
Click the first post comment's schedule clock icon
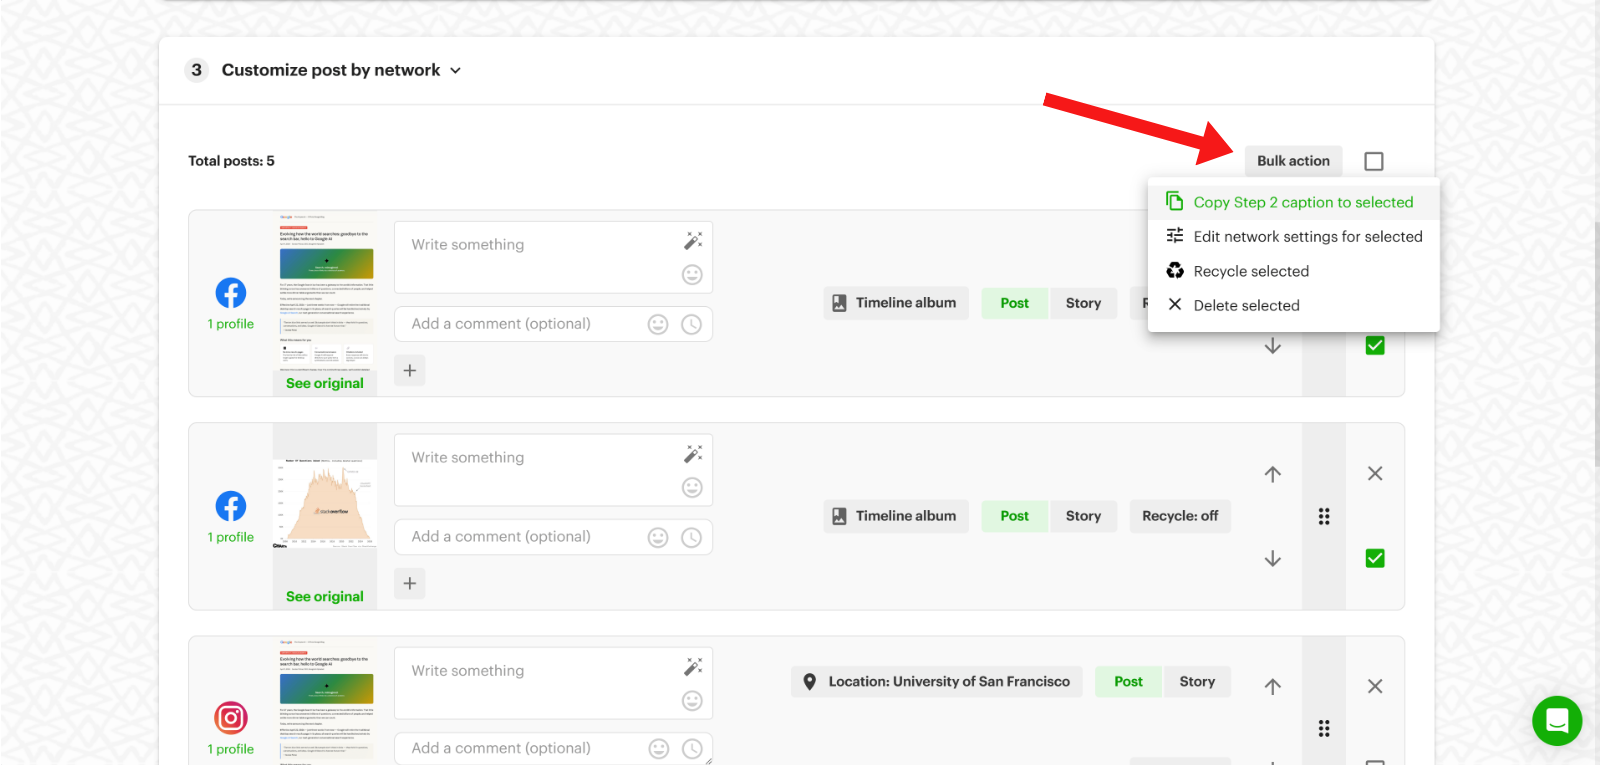[x=691, y=324]
